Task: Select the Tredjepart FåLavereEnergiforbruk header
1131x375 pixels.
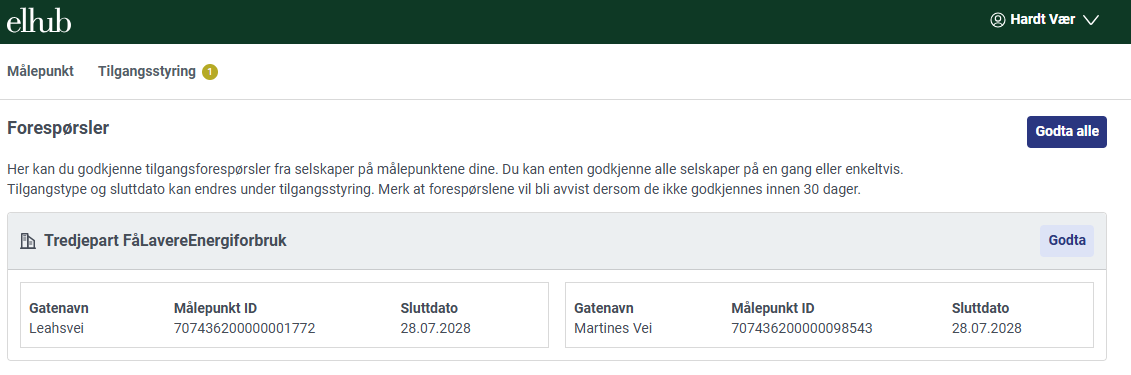Action: (x=165, y=241)
